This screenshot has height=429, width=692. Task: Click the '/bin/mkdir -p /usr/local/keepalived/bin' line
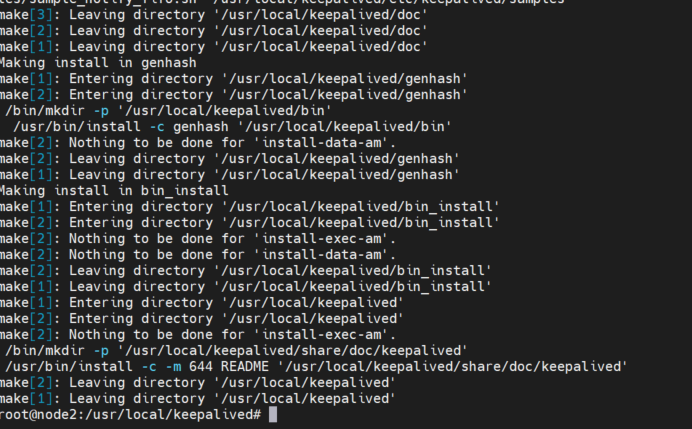coord(168,110)
